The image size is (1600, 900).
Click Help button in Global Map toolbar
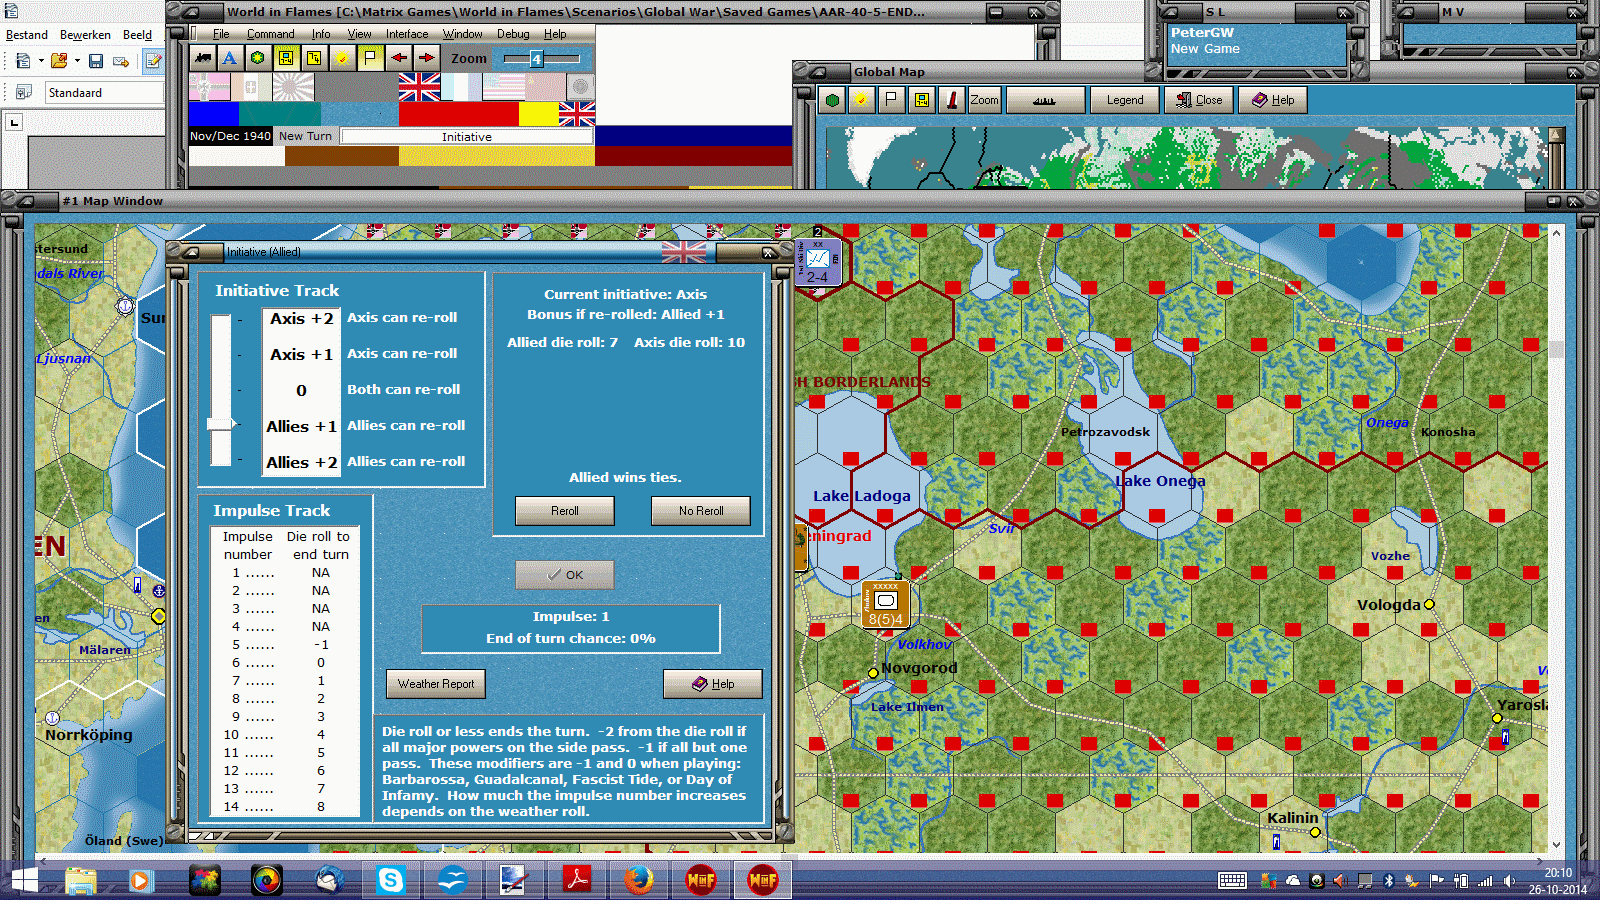click(x=1273, y=100)
